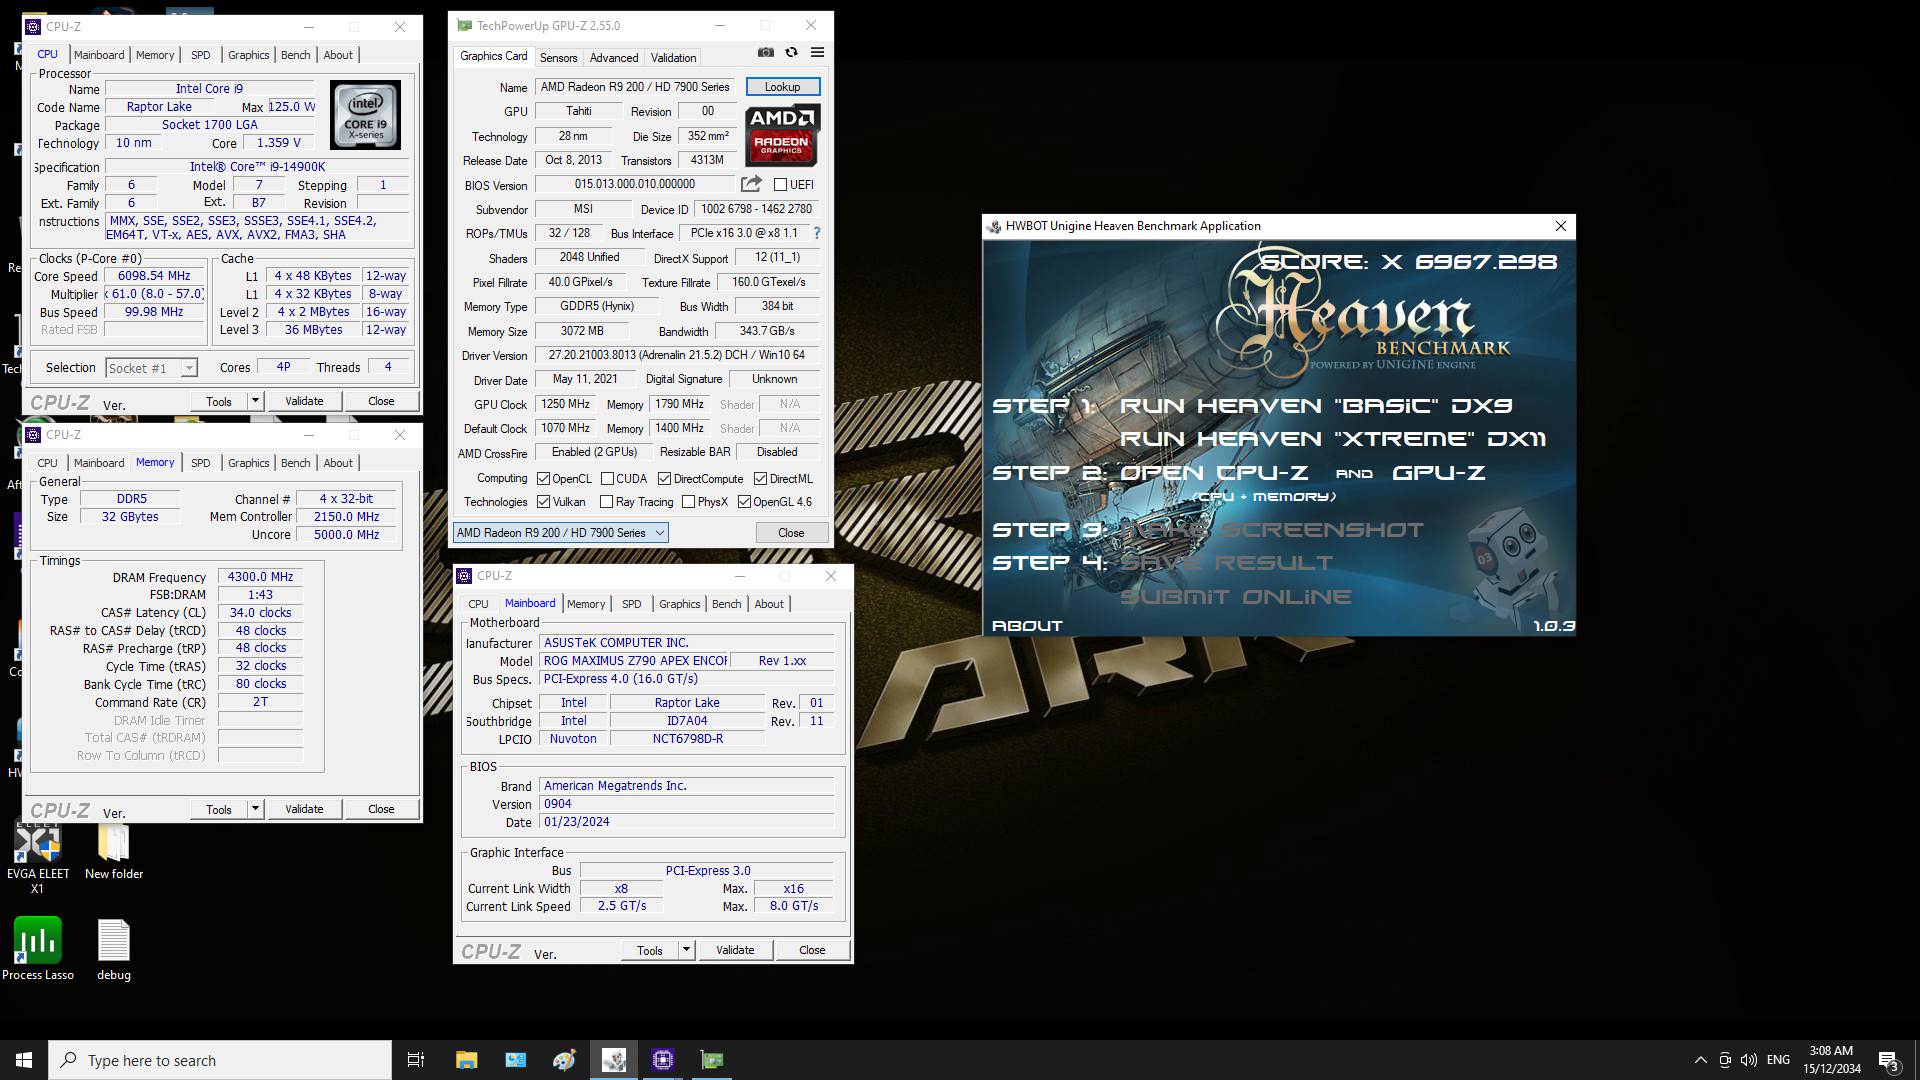1920x1080 pixels.
Task: Expand Tools arrow in CPU-Z Memory window
Action: [x=255, y=809]
